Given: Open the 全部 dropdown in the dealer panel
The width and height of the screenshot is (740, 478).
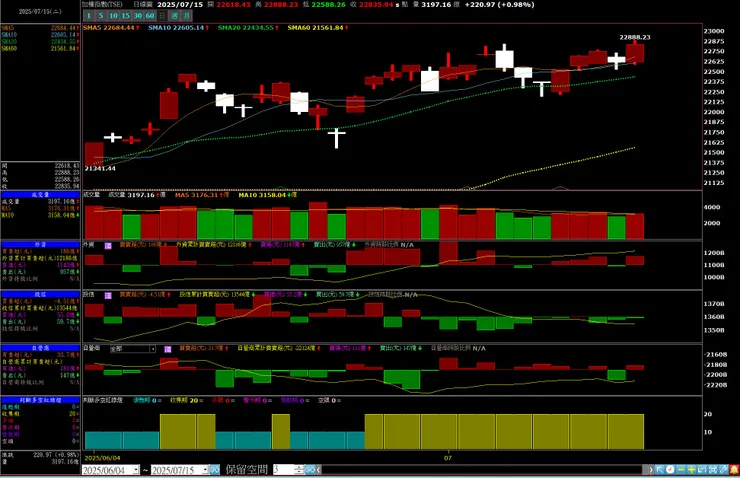Looking at the screenshot, I should [x=133, y=349].
